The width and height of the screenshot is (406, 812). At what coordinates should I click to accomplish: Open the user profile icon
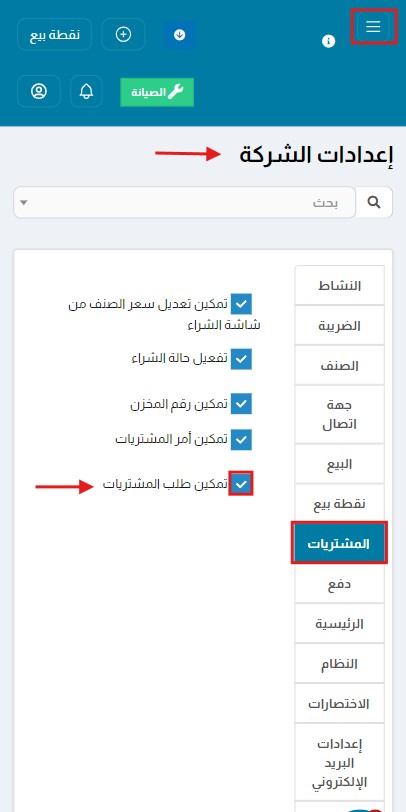click(x=39, y=91)
